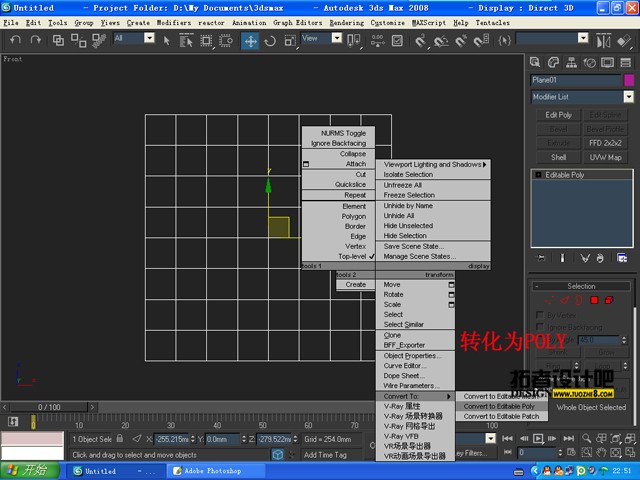Viewport: 640px width, 480px height.
Task: Open the Modify command panel tab
Action: point(553,62)
